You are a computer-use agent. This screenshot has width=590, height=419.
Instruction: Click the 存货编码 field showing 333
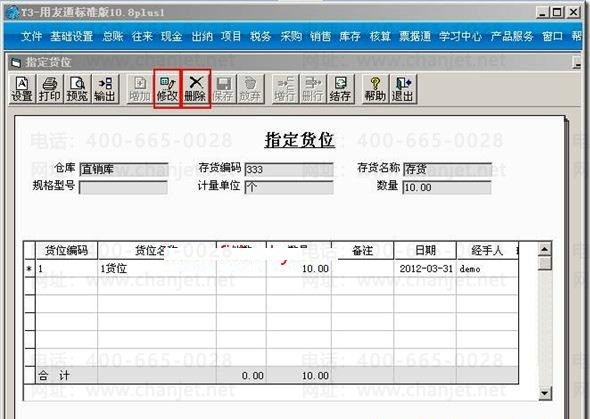coord(289,169)
